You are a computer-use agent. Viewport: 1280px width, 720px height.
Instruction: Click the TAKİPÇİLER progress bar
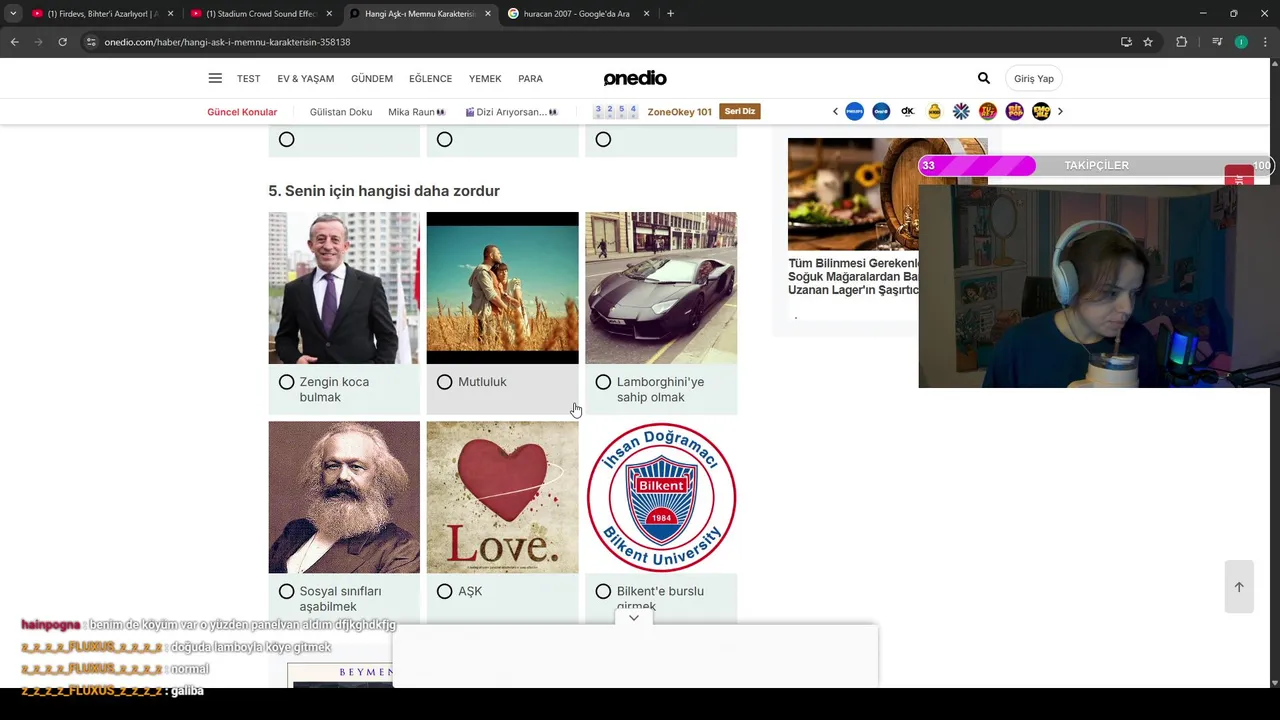[x=1095, y=165]
